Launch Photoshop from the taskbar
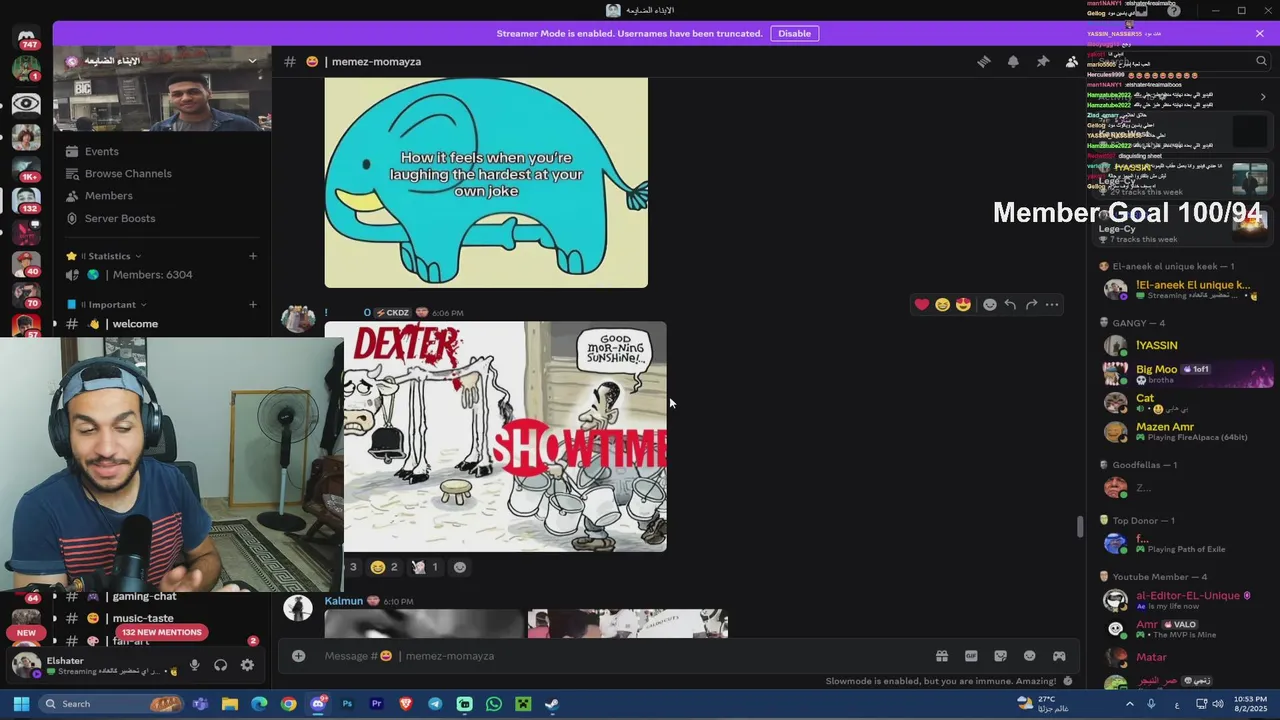The height and width of the screenshot is (720, 1280). point(347,704)
